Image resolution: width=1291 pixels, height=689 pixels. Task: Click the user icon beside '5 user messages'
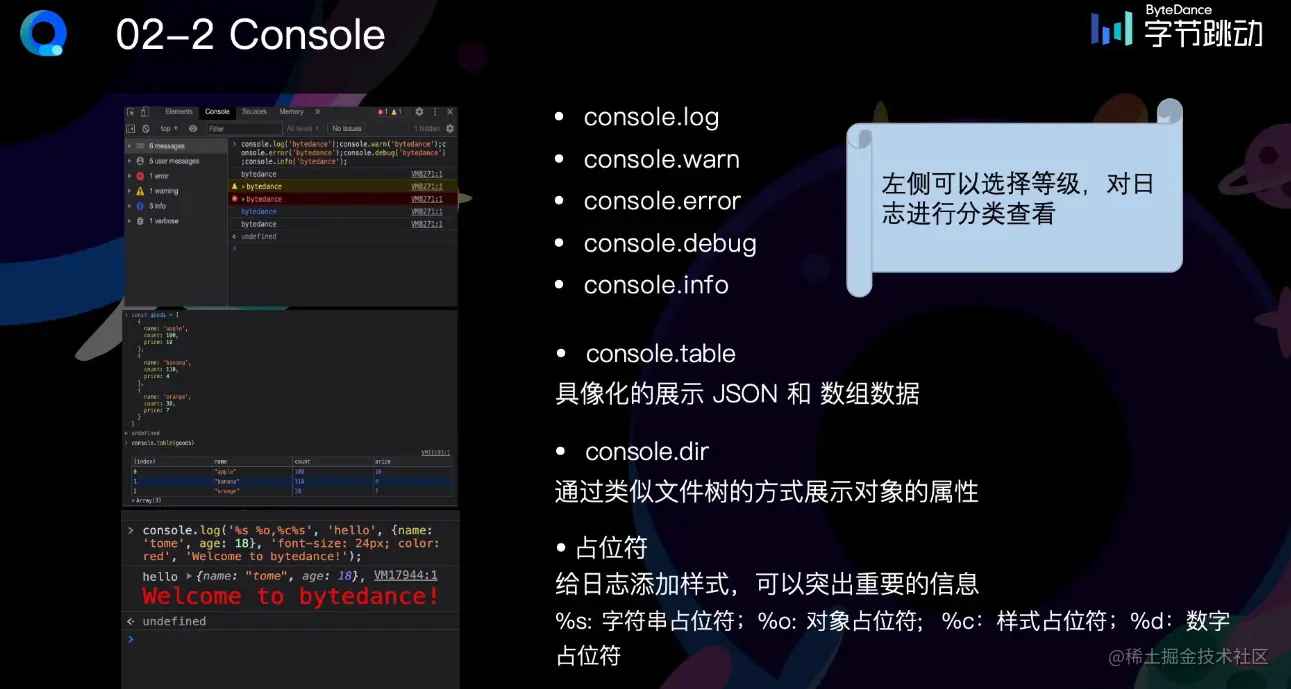pyautogui.click(x=140, y=161)
